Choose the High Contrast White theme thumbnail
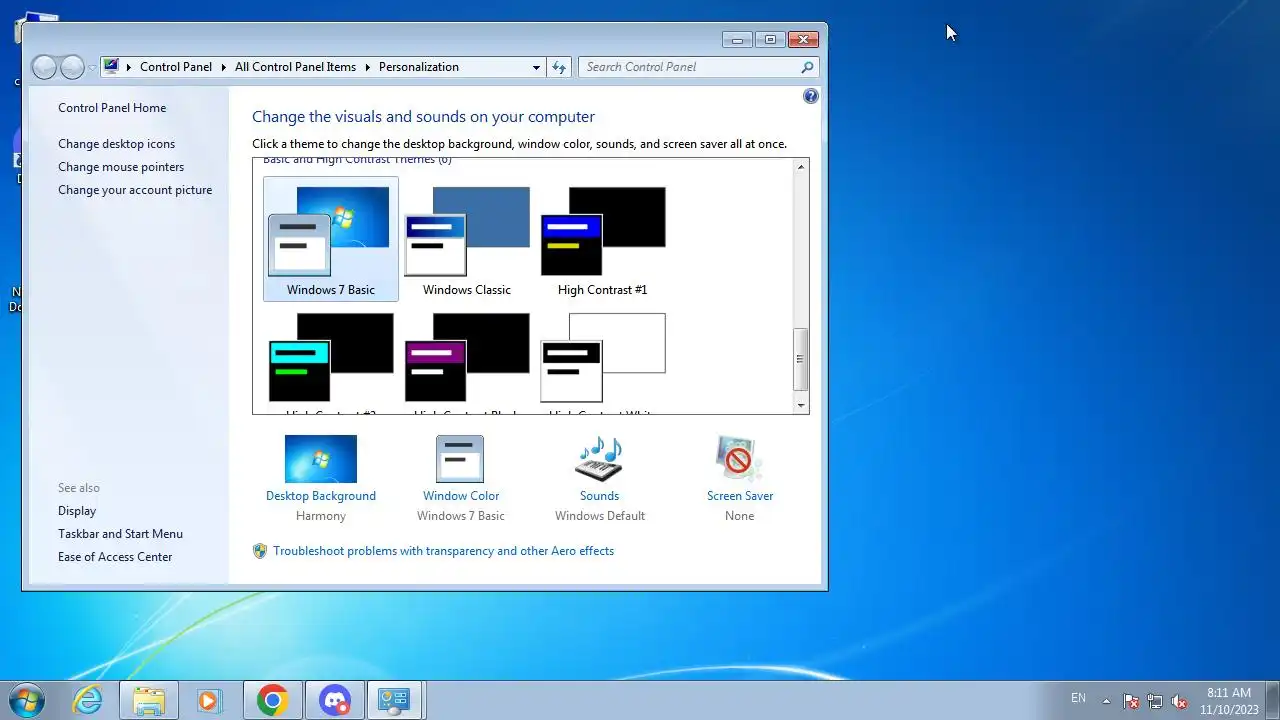This screenshot has width=1280, height=720. [603, 358]
